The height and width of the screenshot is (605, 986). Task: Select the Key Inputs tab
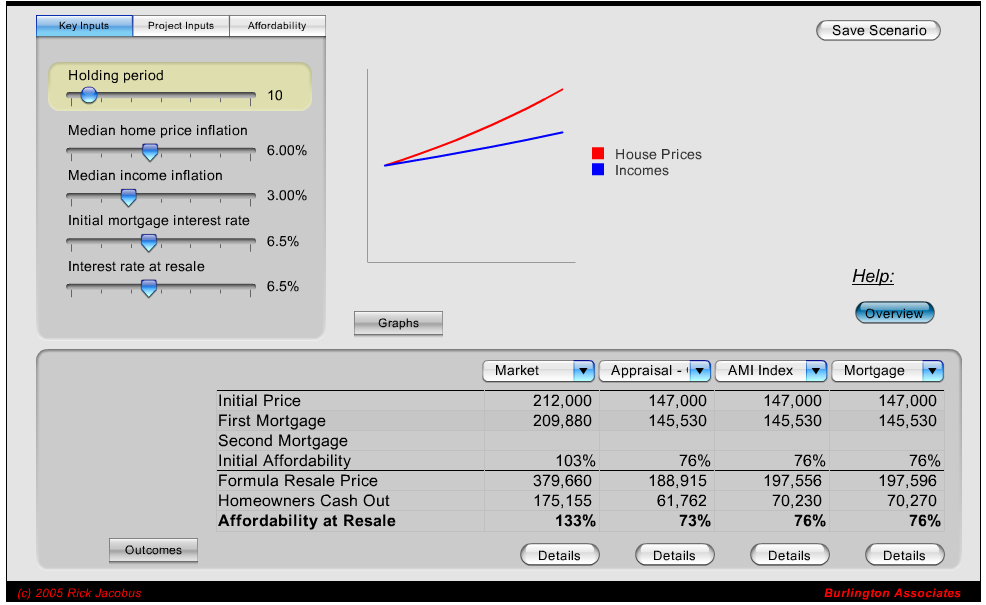[x=84, y=25]
